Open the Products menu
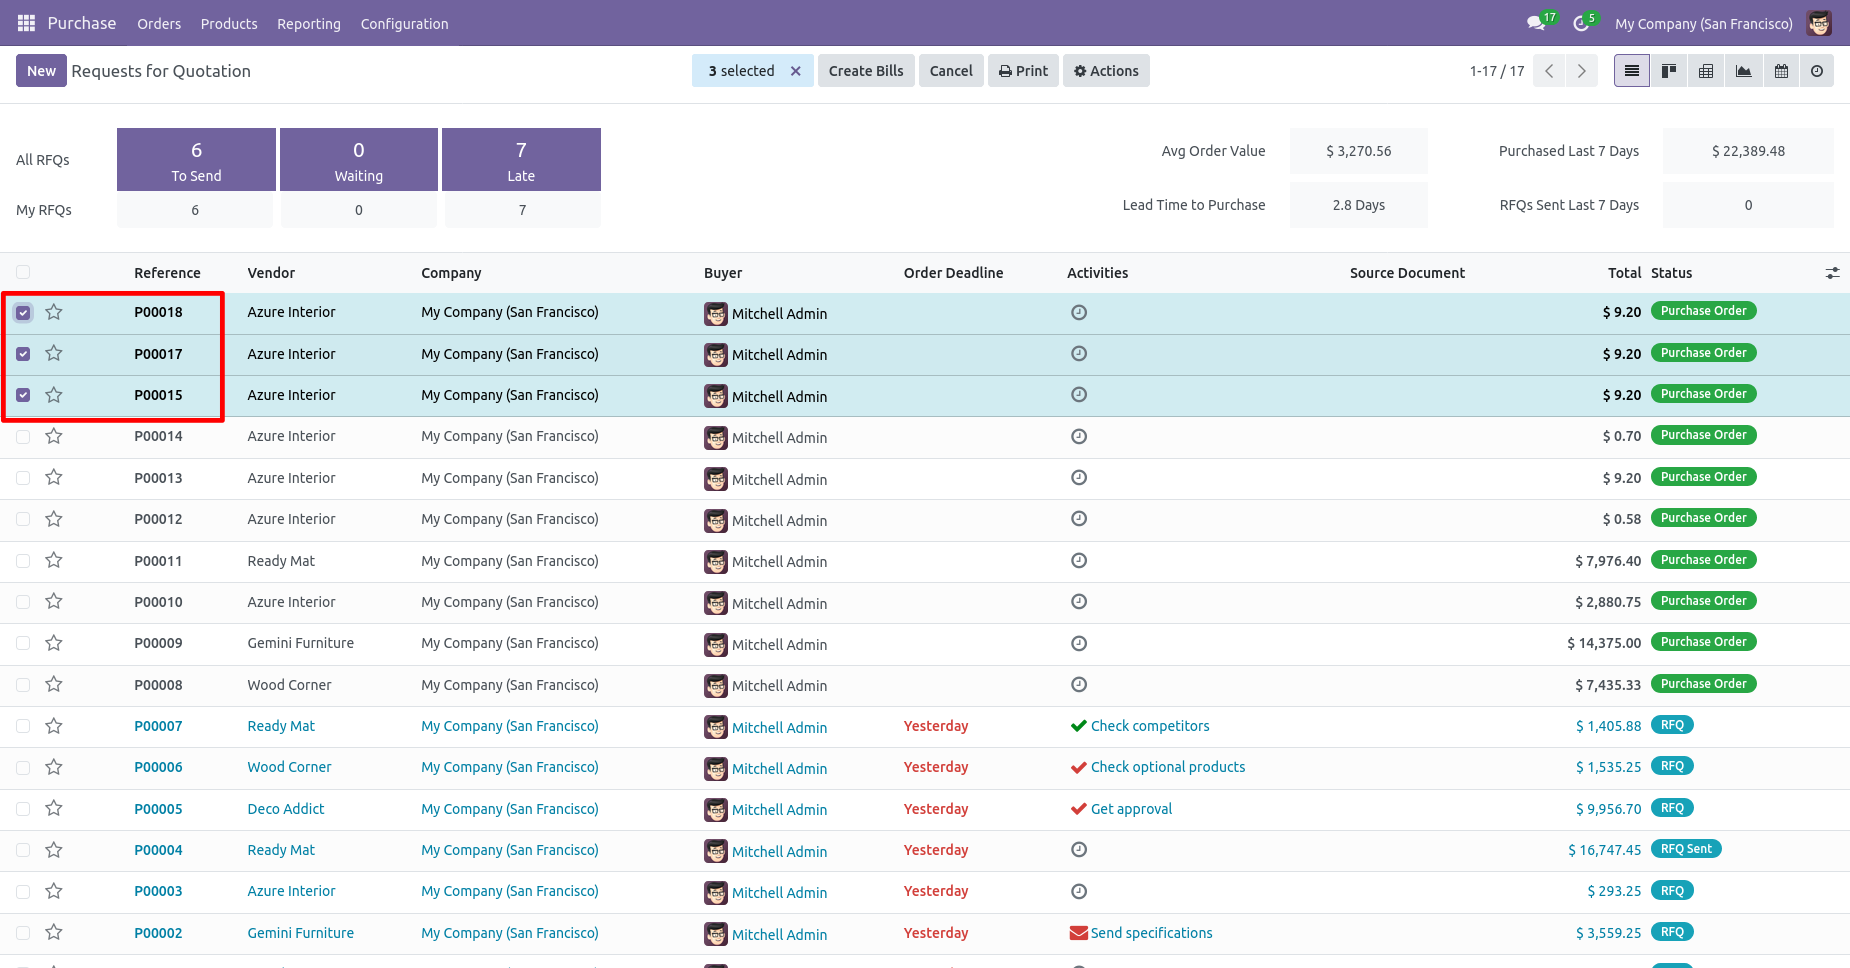 [229, 23]
